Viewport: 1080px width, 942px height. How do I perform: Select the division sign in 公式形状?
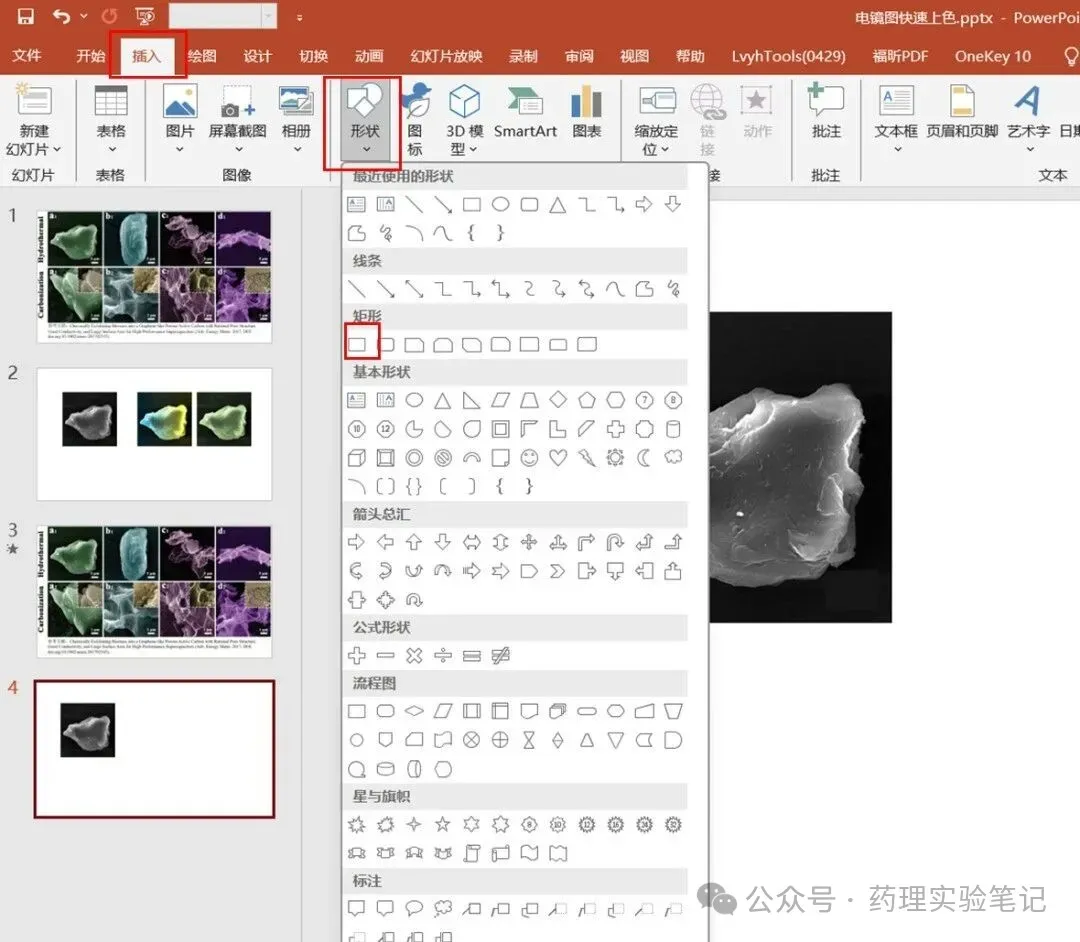443,656
